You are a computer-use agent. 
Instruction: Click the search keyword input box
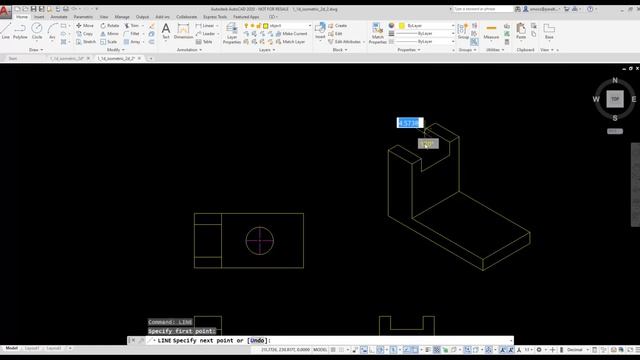(482, 9)
